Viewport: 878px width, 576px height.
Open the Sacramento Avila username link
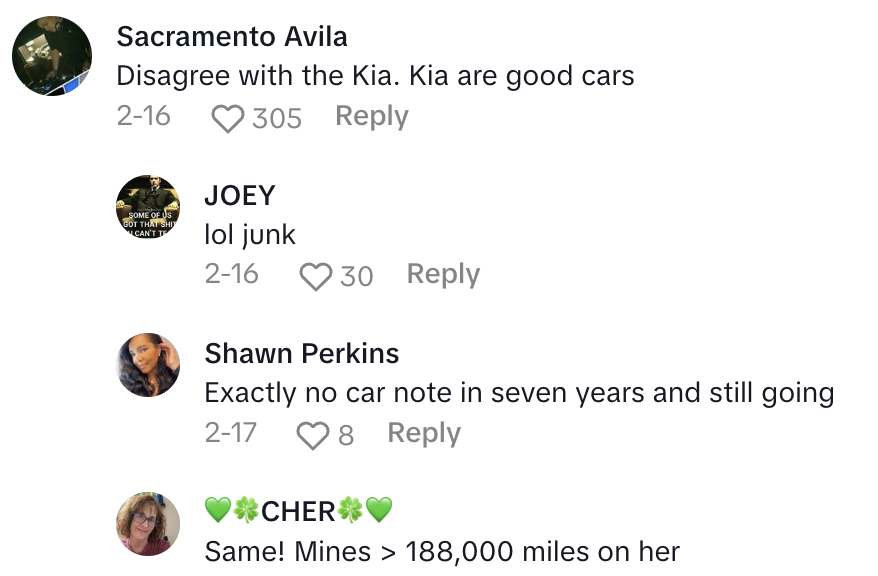(232, 37)
